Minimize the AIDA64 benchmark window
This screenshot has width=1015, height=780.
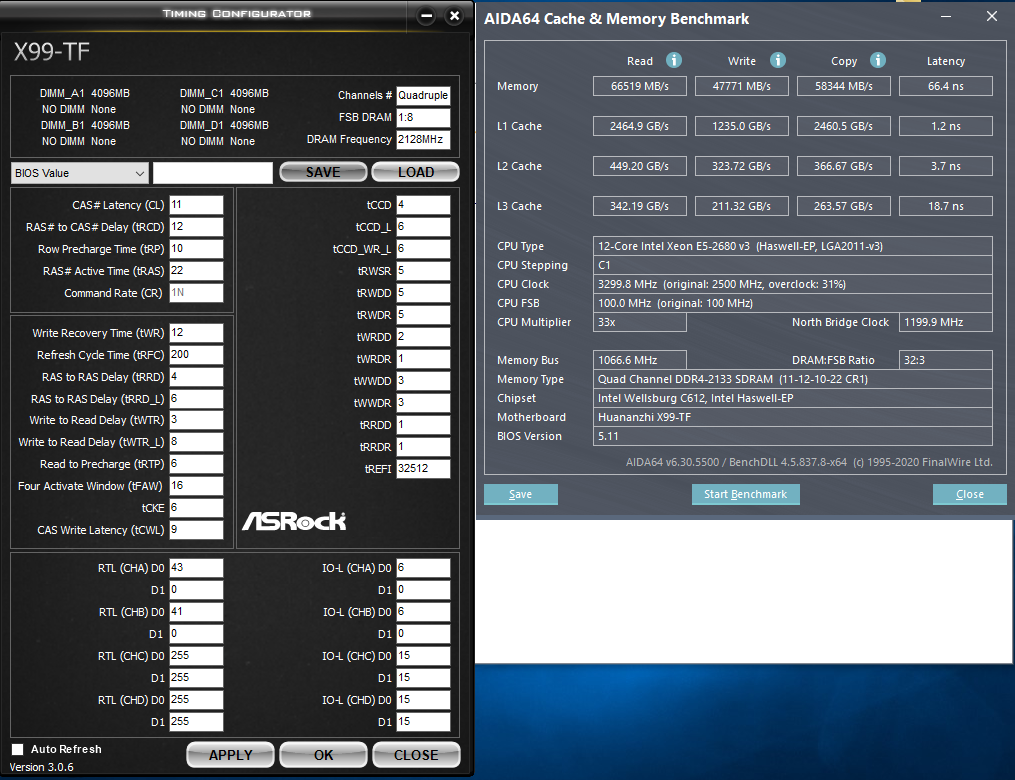point(946,16)
